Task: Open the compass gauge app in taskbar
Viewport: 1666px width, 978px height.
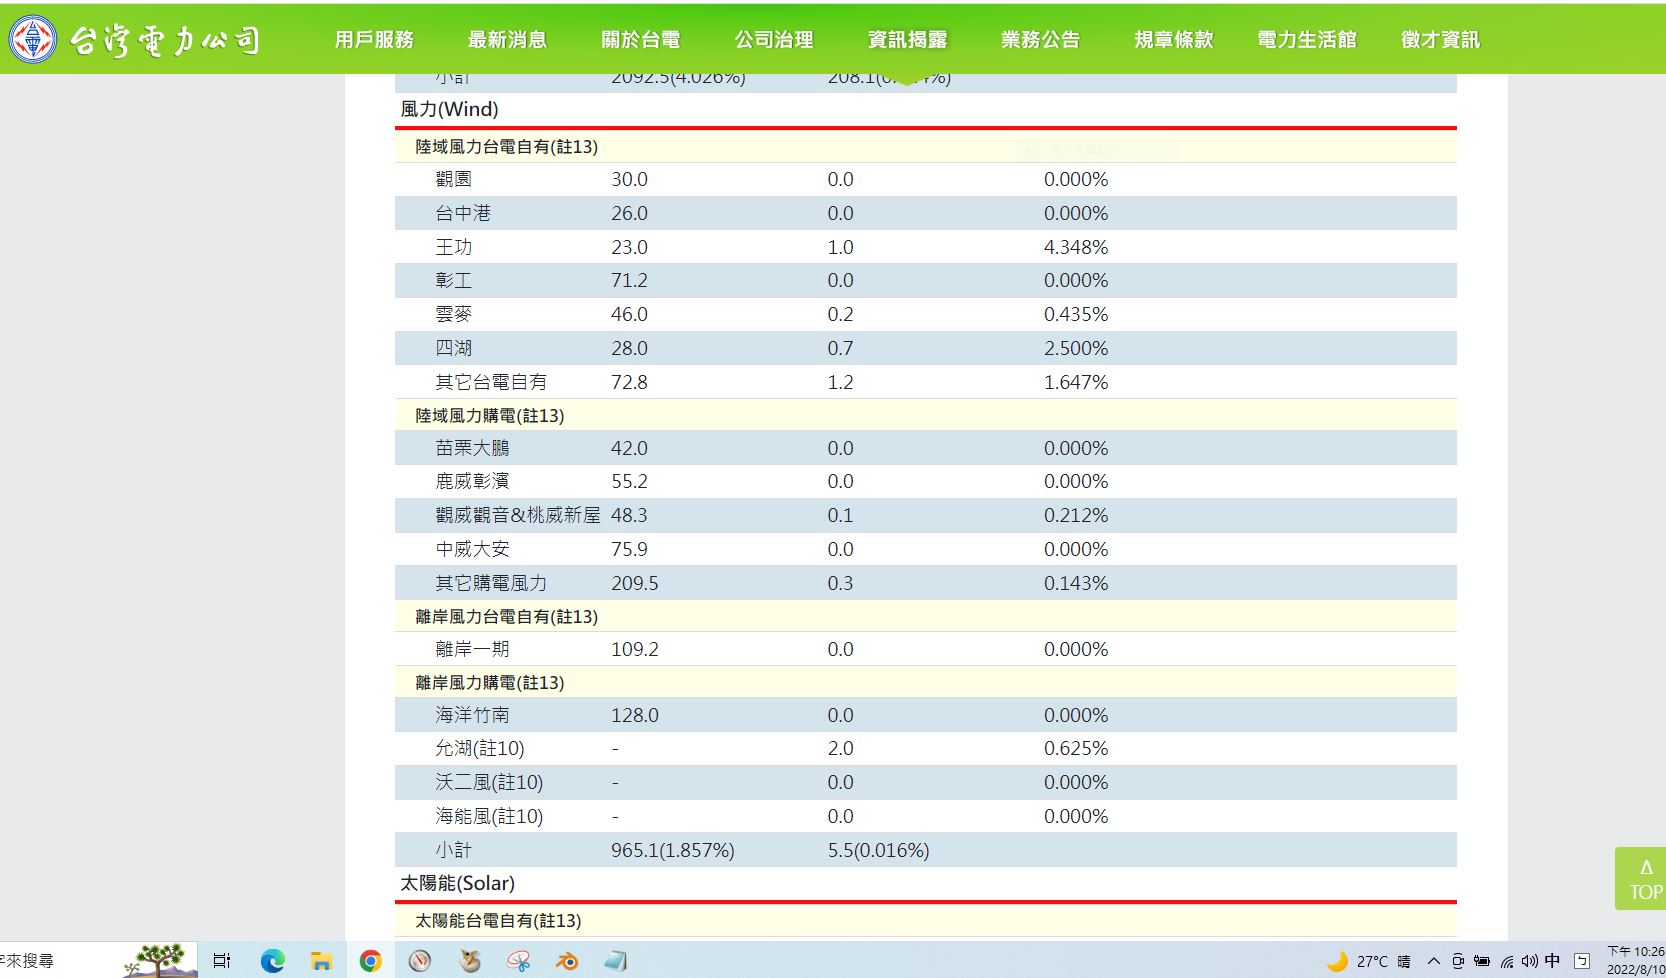Action: (420, 961)
